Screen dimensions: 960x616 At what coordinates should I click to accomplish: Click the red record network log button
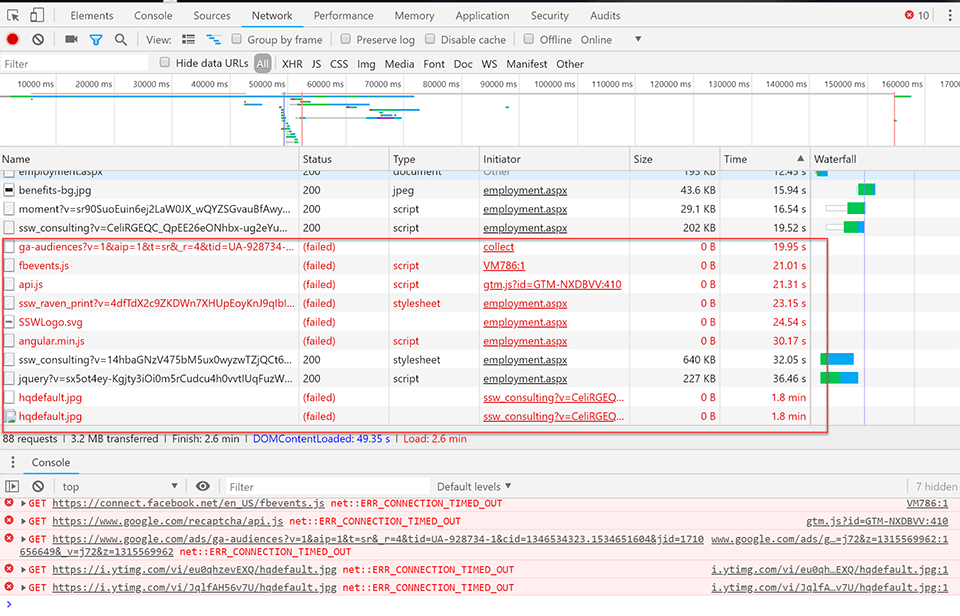tap(13, 40)
